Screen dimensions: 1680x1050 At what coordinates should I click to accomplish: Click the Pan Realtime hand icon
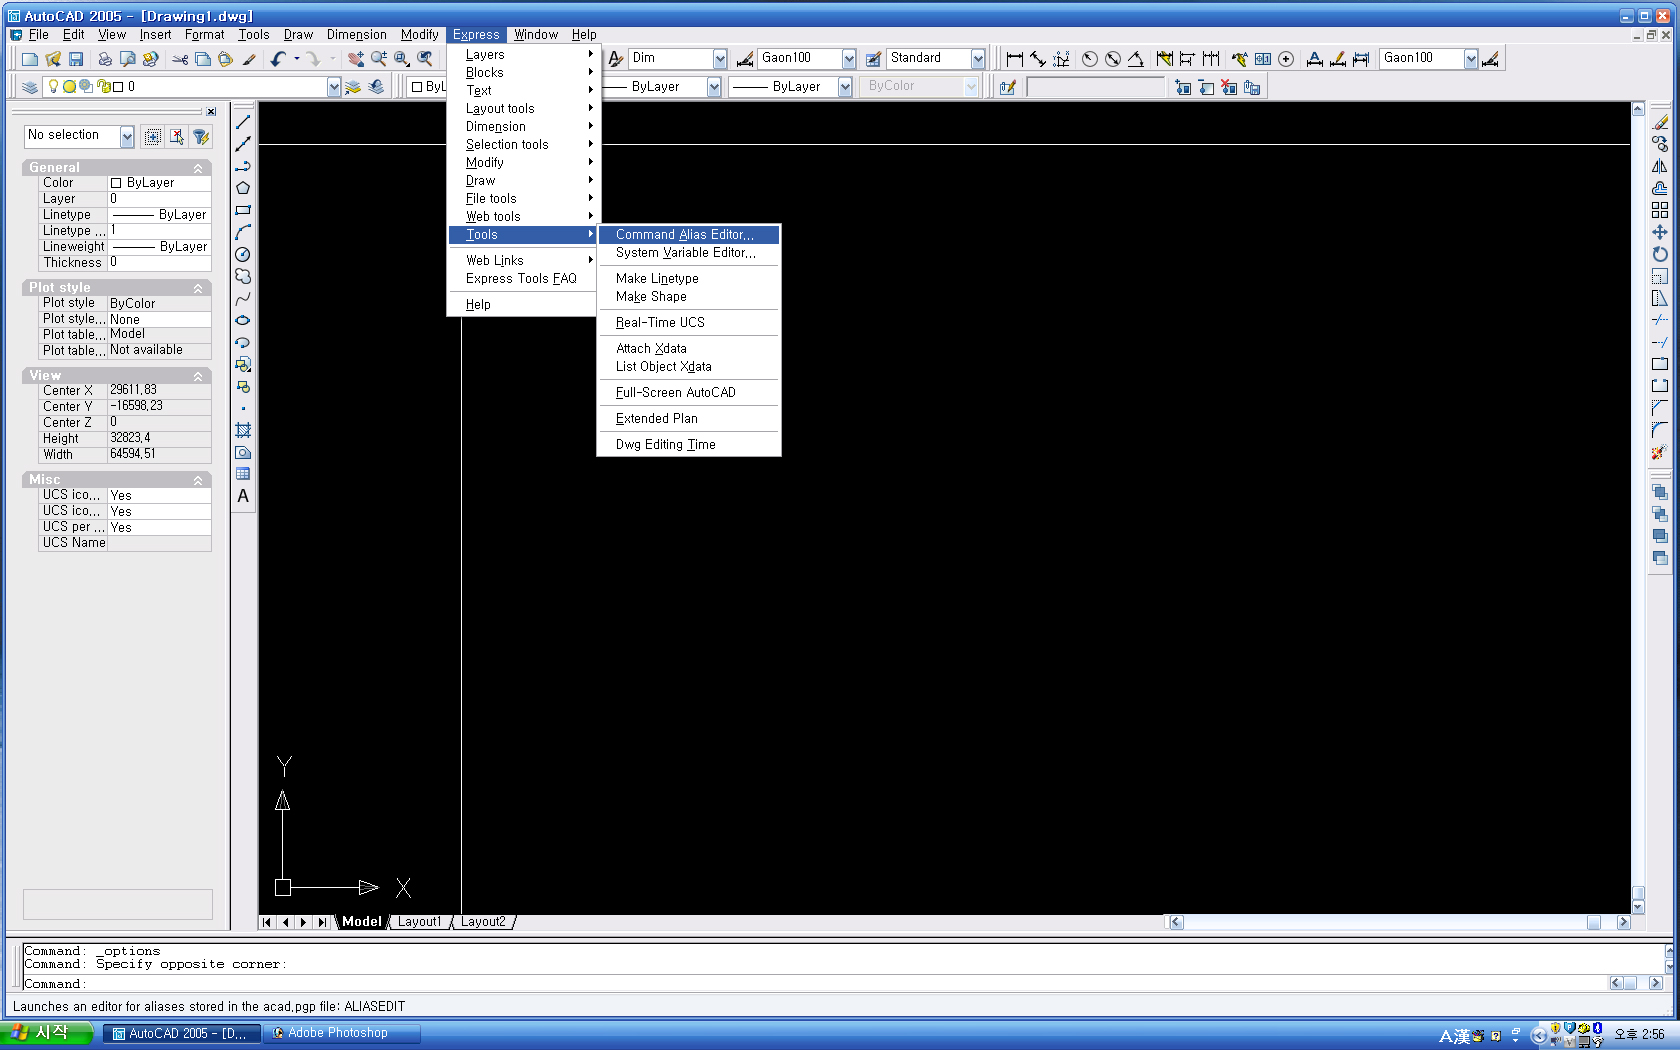point(356,59)
